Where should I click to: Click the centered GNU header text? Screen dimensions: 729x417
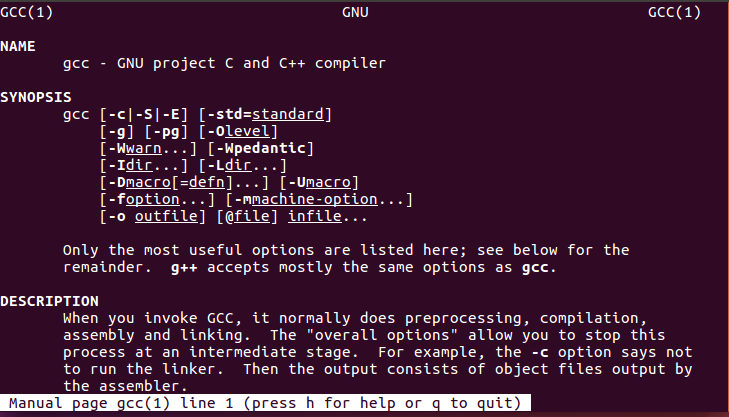(x=355, y=13)
